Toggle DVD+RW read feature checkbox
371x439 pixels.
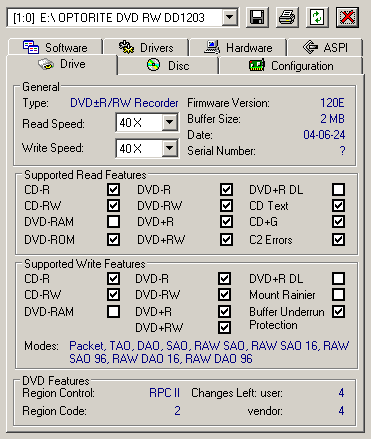(226, 239)
